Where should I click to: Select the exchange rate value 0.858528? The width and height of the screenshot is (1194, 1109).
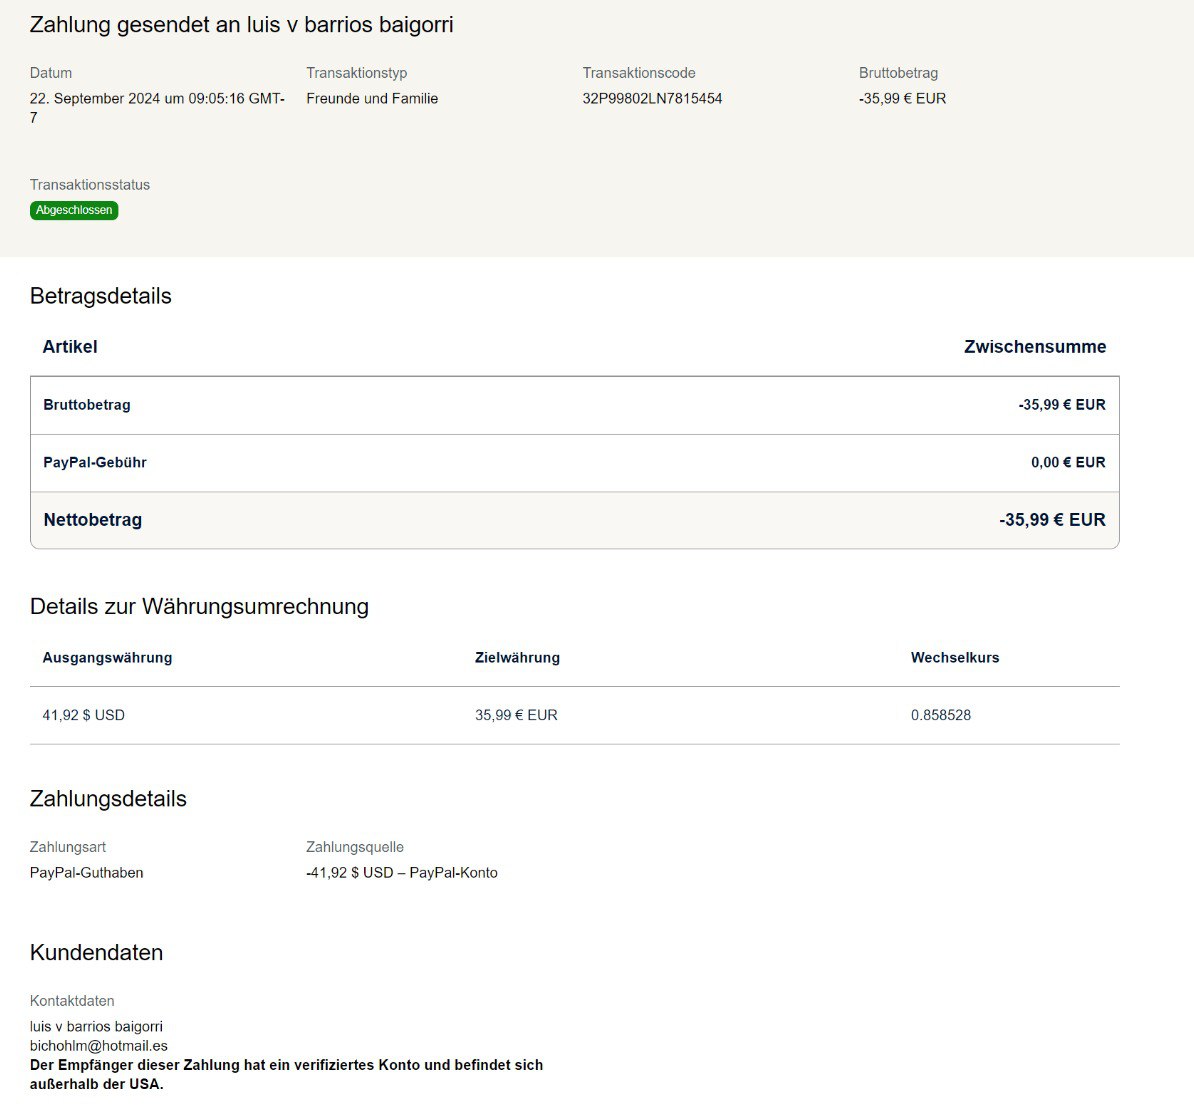[x=940, y=715]
